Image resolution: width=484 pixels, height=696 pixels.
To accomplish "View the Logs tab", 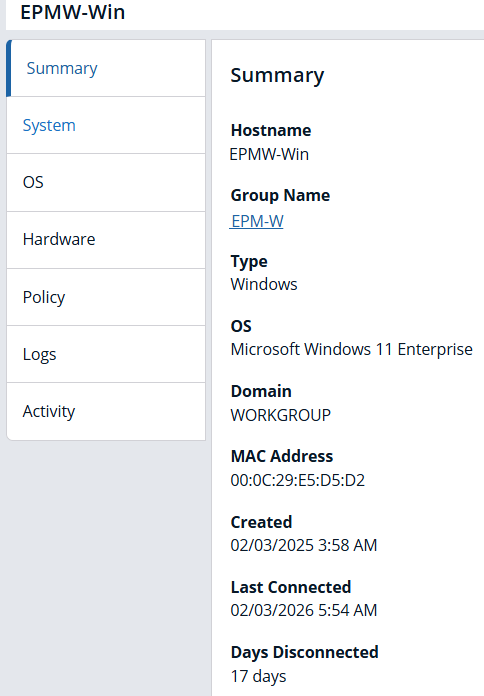I will coord(106,354).
